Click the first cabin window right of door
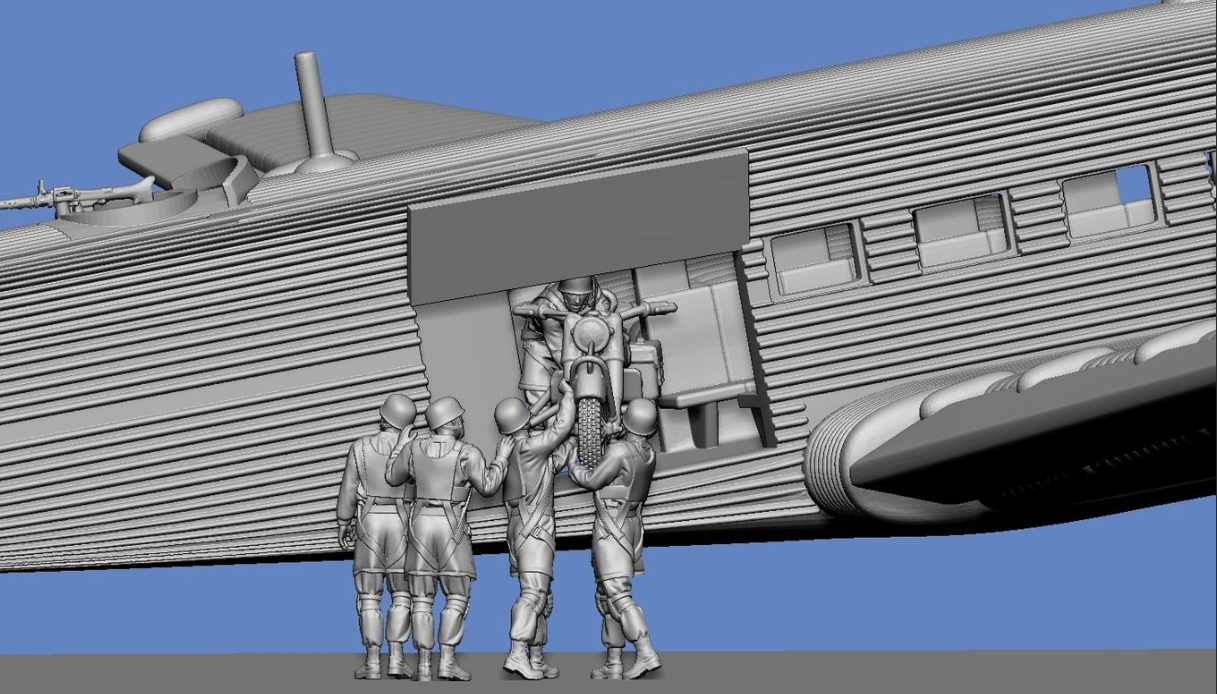Screen dimensions: 1217x694 click(815, 260)
